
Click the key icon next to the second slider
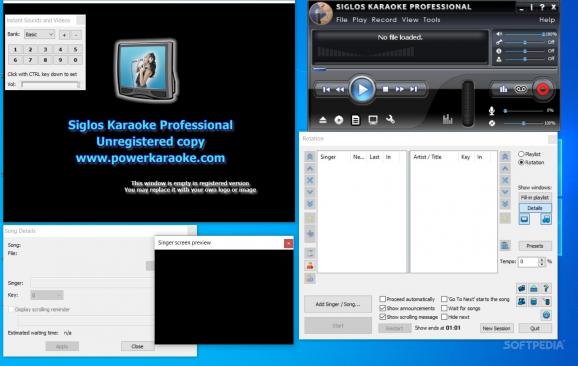499,42
